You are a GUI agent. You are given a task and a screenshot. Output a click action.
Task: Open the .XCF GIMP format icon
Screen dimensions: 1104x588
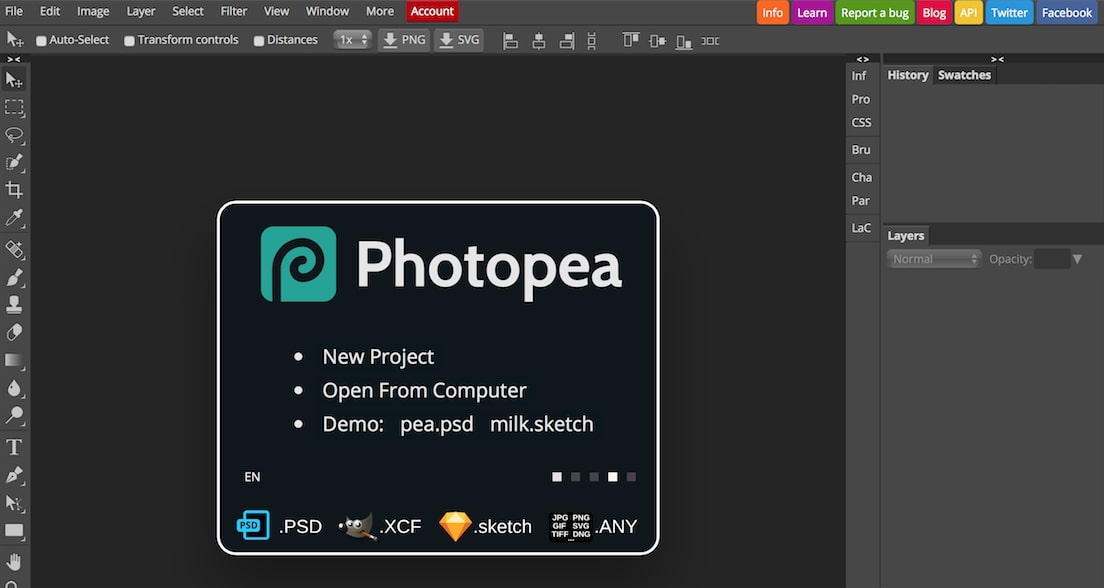[357, 527]
